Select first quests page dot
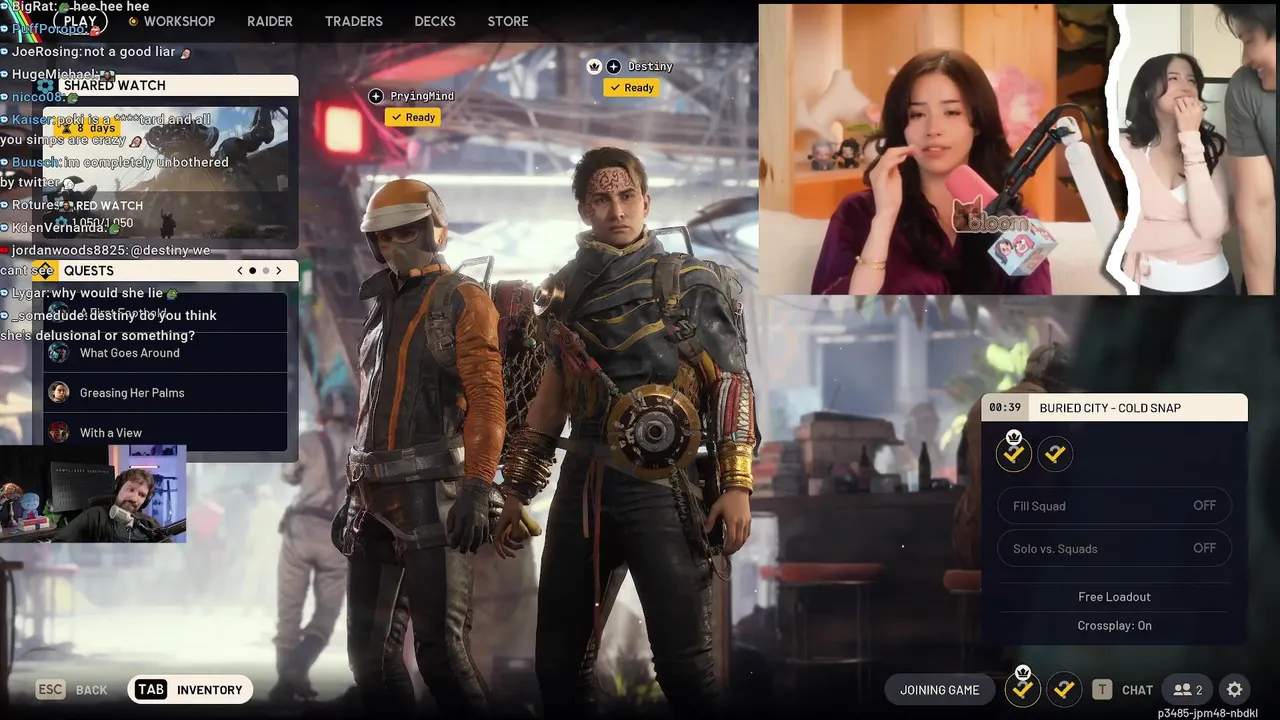 252,271
